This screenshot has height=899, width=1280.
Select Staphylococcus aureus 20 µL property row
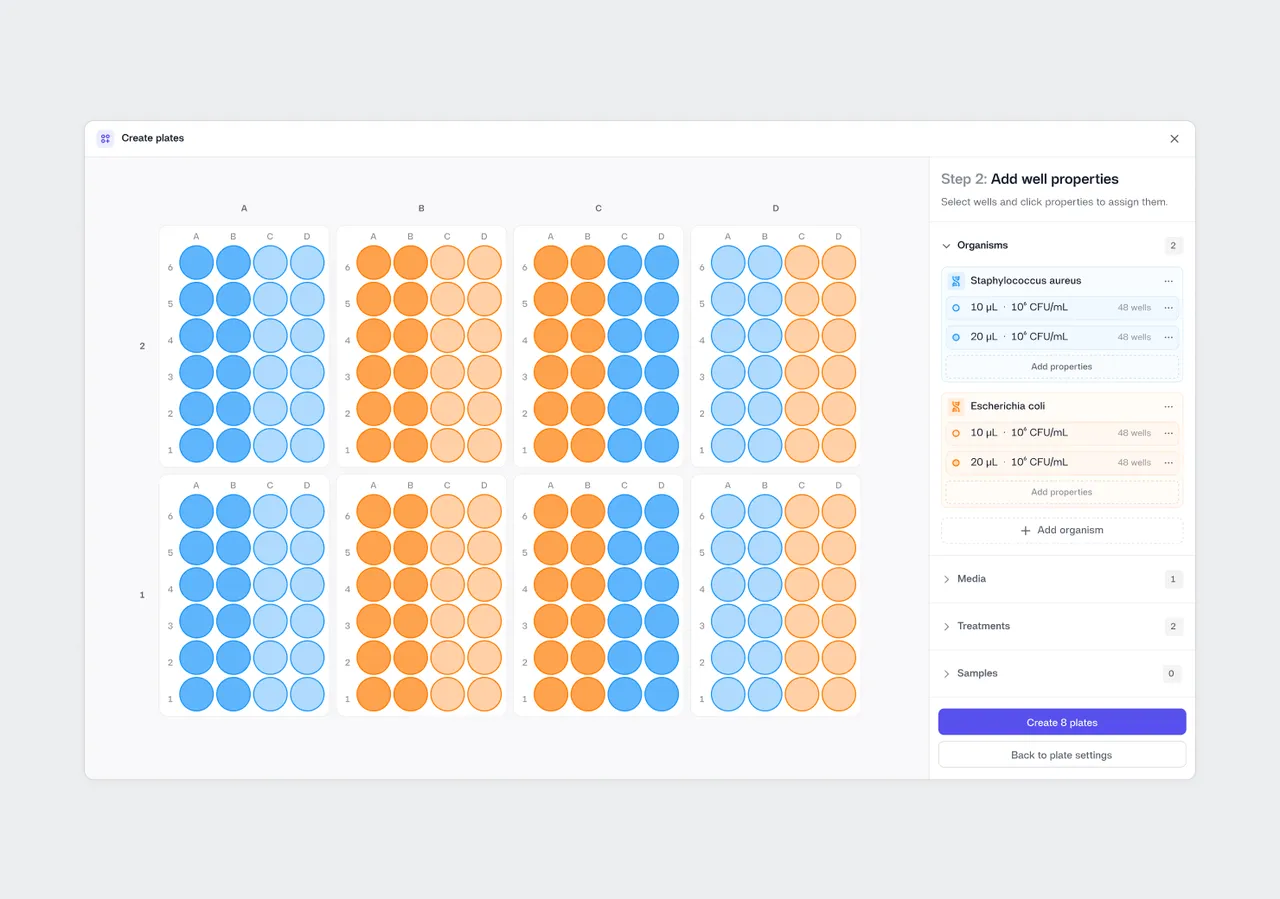click(1062, 337)
